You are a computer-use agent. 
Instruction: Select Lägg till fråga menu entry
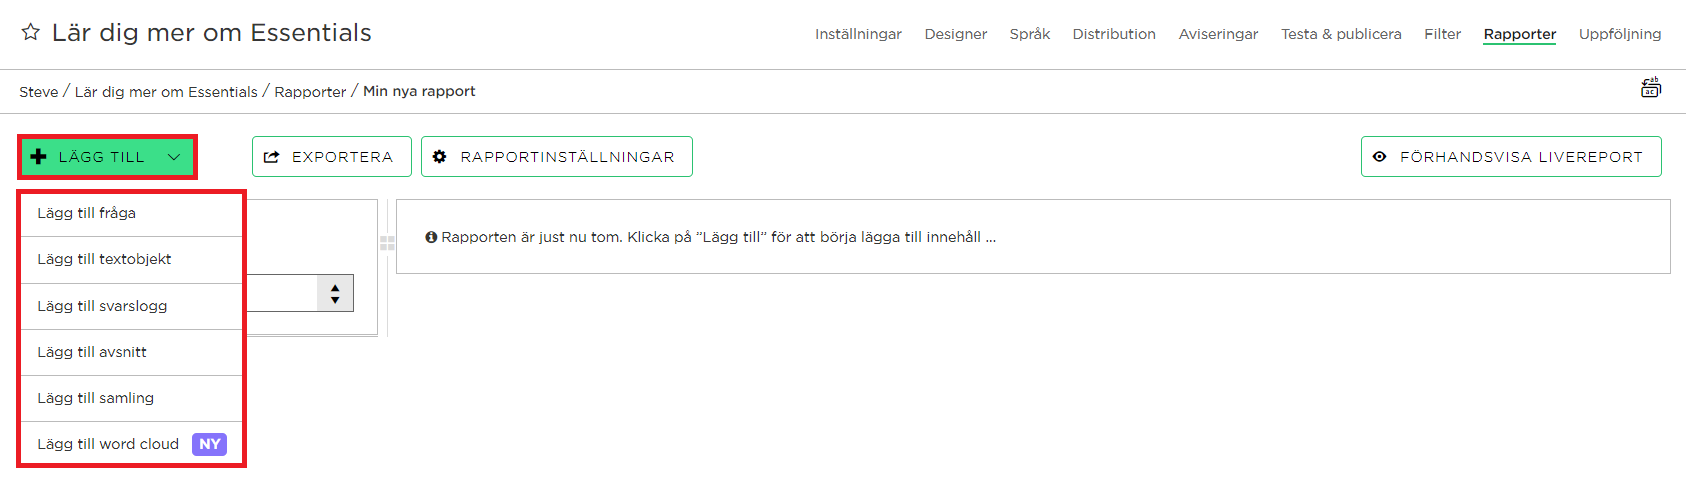(x=132, y=213)
